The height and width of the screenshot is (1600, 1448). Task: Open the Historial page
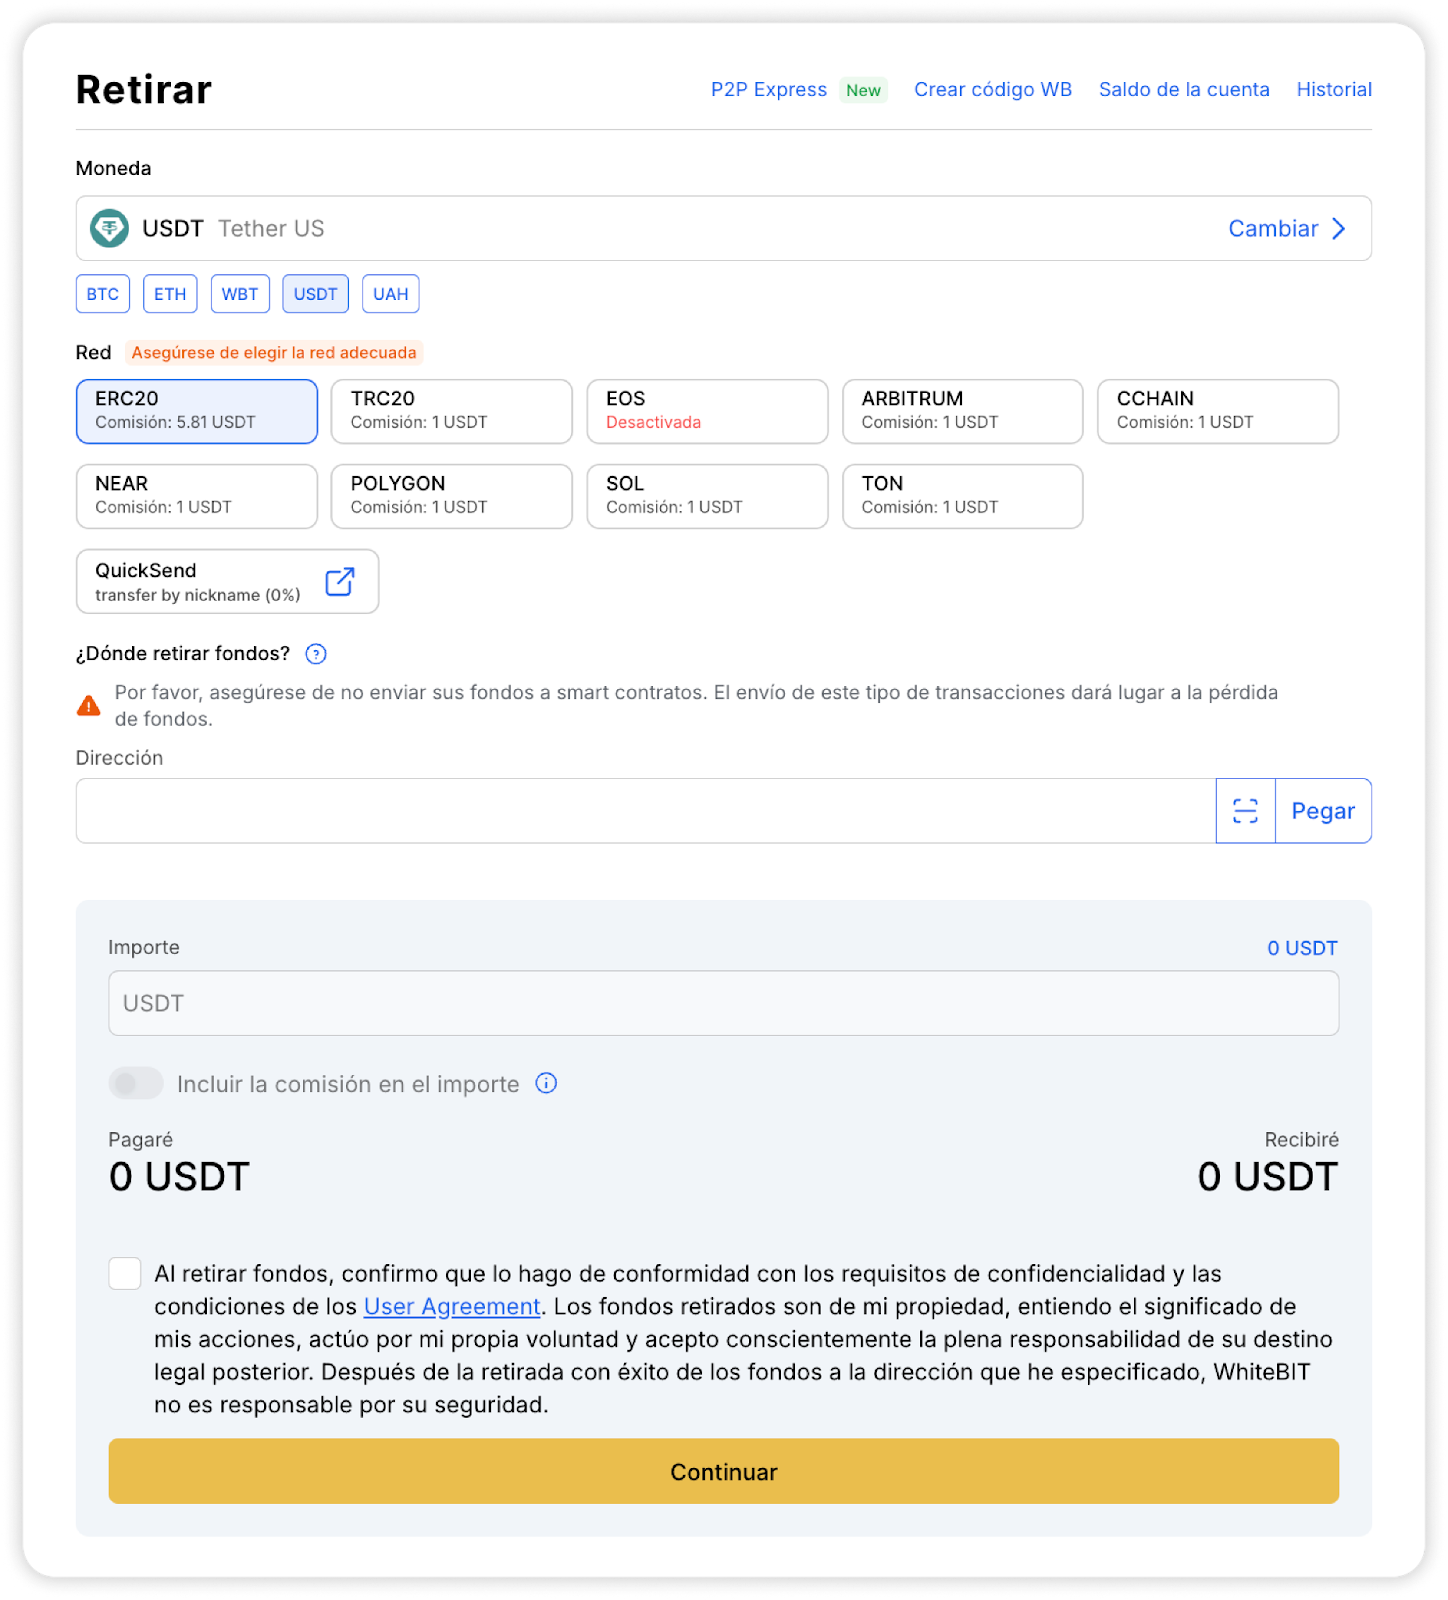point(1334,89)
